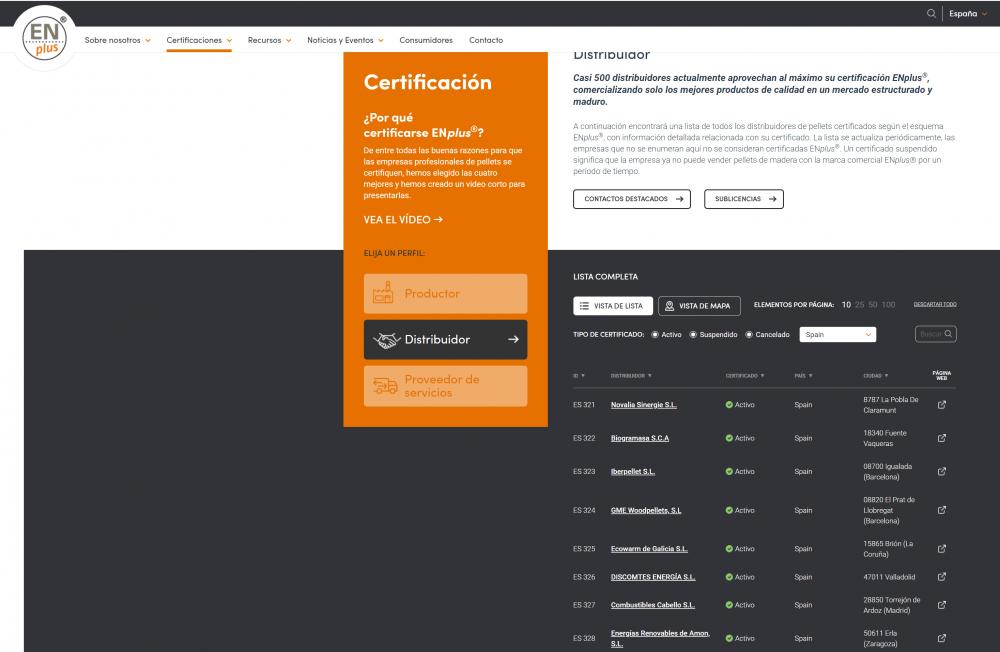Open external website for Energías Renovables de Amon
The height and width of the screenshot is (652, 1000).
point(942,638)
